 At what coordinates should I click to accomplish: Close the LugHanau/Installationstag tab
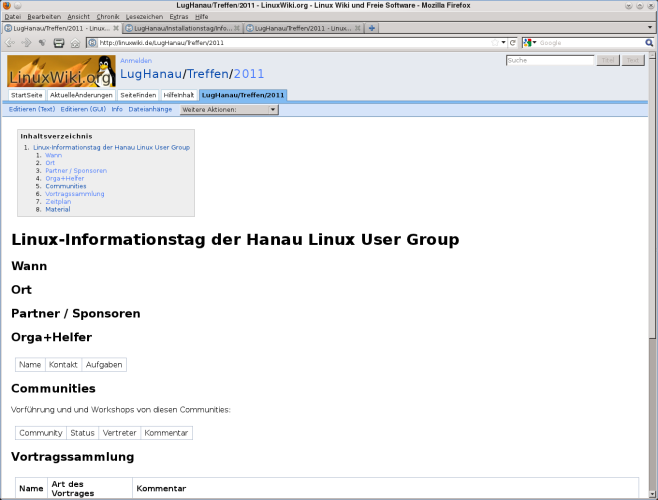(x=238, y=28)
